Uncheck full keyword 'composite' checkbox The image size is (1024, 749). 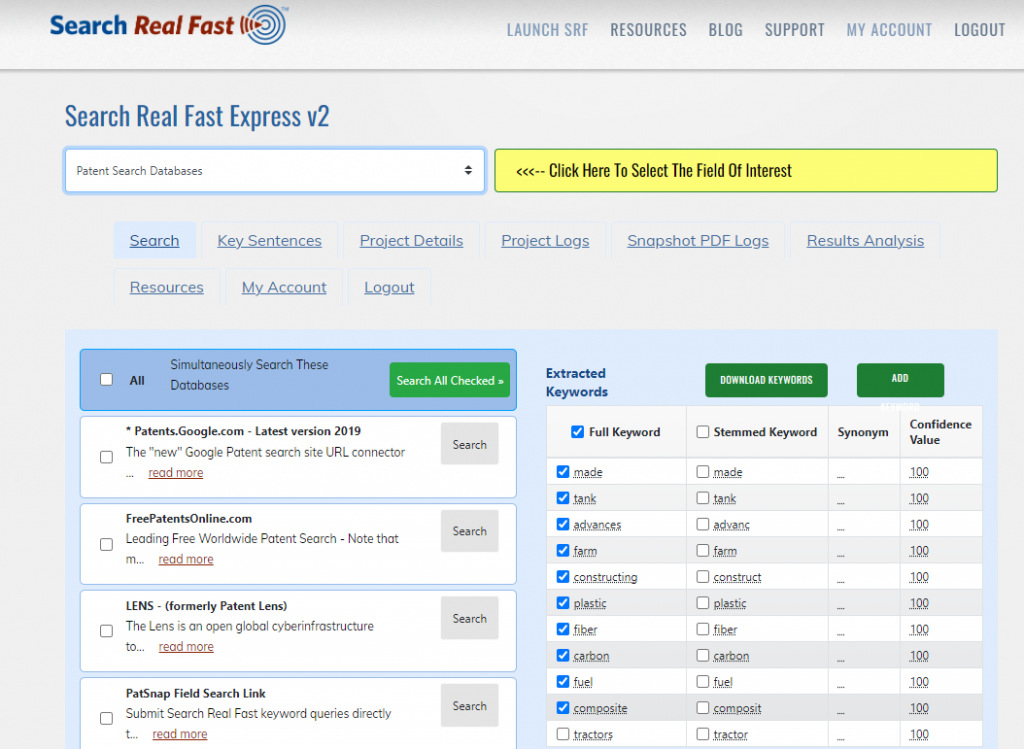[563, 707]
